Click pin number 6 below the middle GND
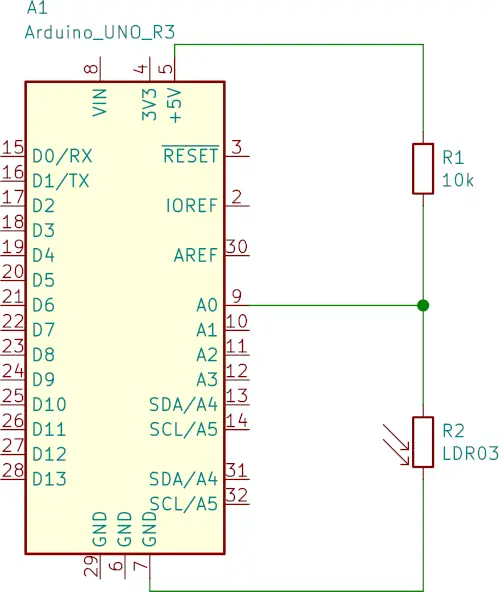This screenshot has width=500, height=592. (x=116, y=566)
